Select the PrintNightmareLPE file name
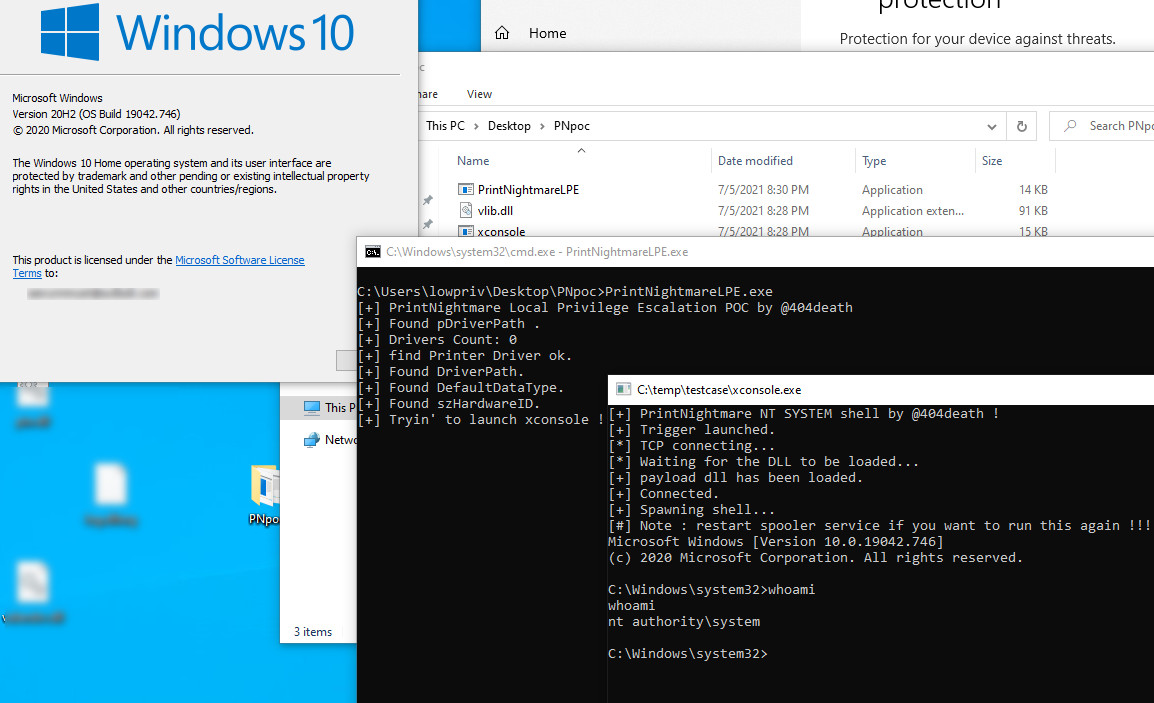 tap(528, 189)
